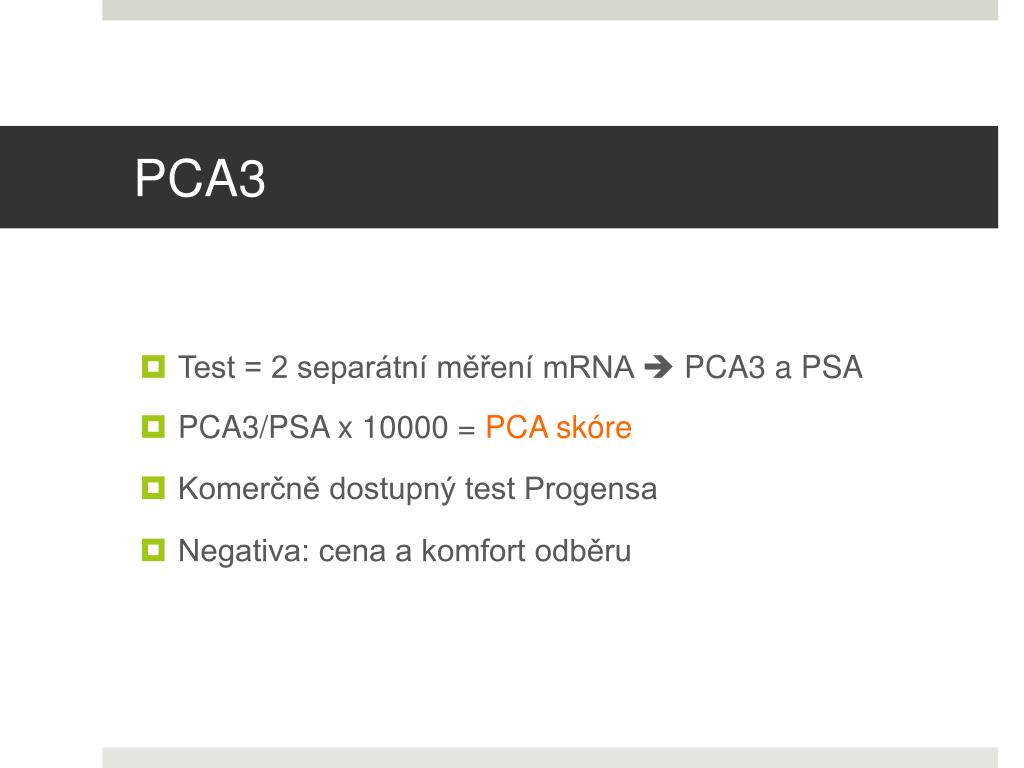
Task: Click the text "PCA3 a PSA" after the arrow
Action: [x=773, y=368]
